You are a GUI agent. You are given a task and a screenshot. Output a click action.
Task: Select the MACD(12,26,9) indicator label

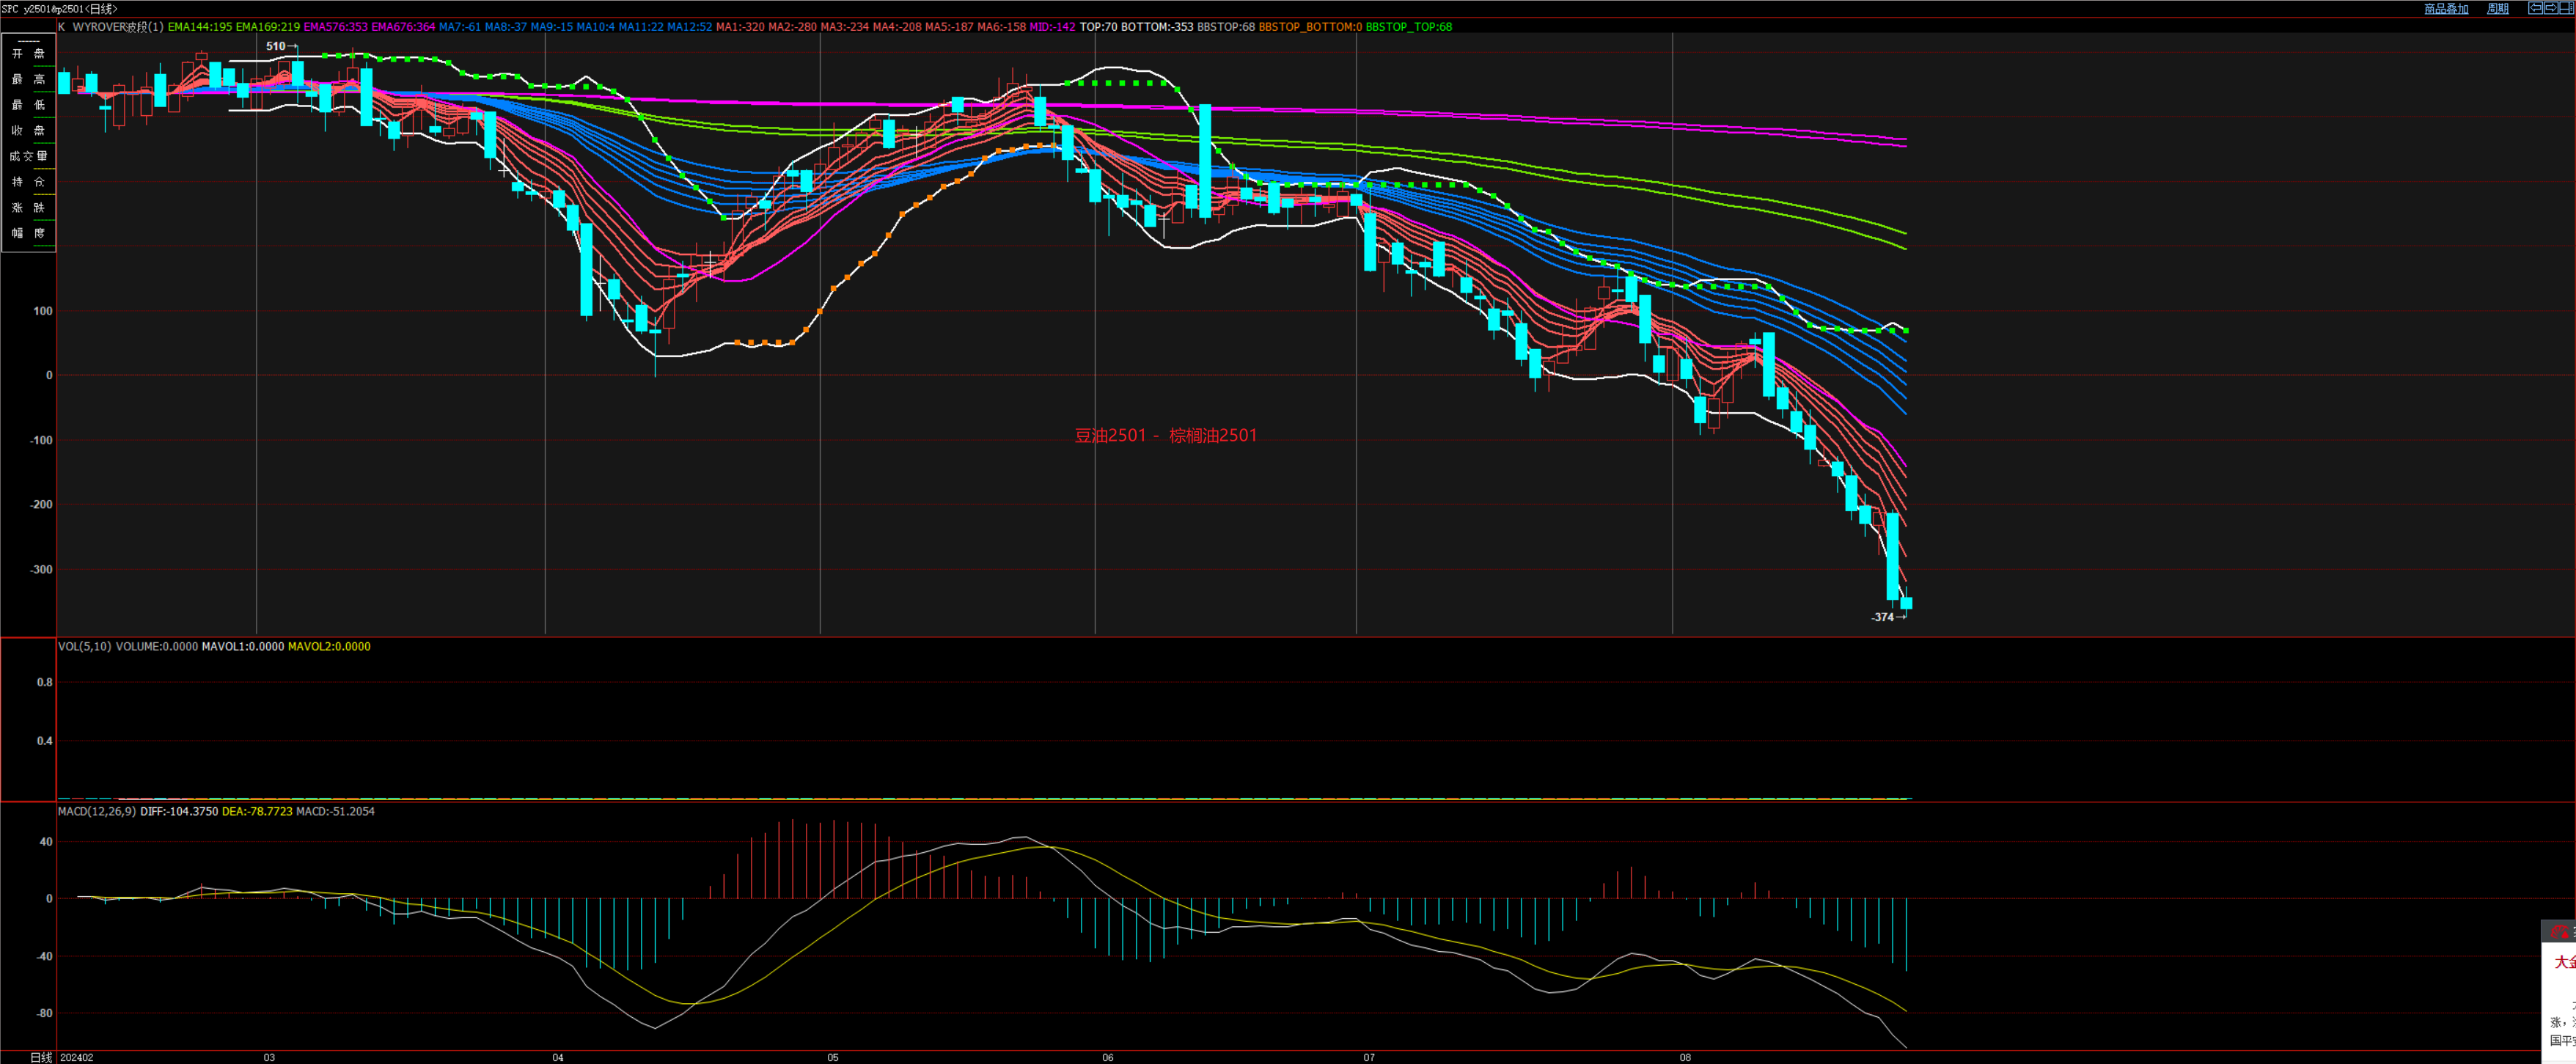pos(96,811)
